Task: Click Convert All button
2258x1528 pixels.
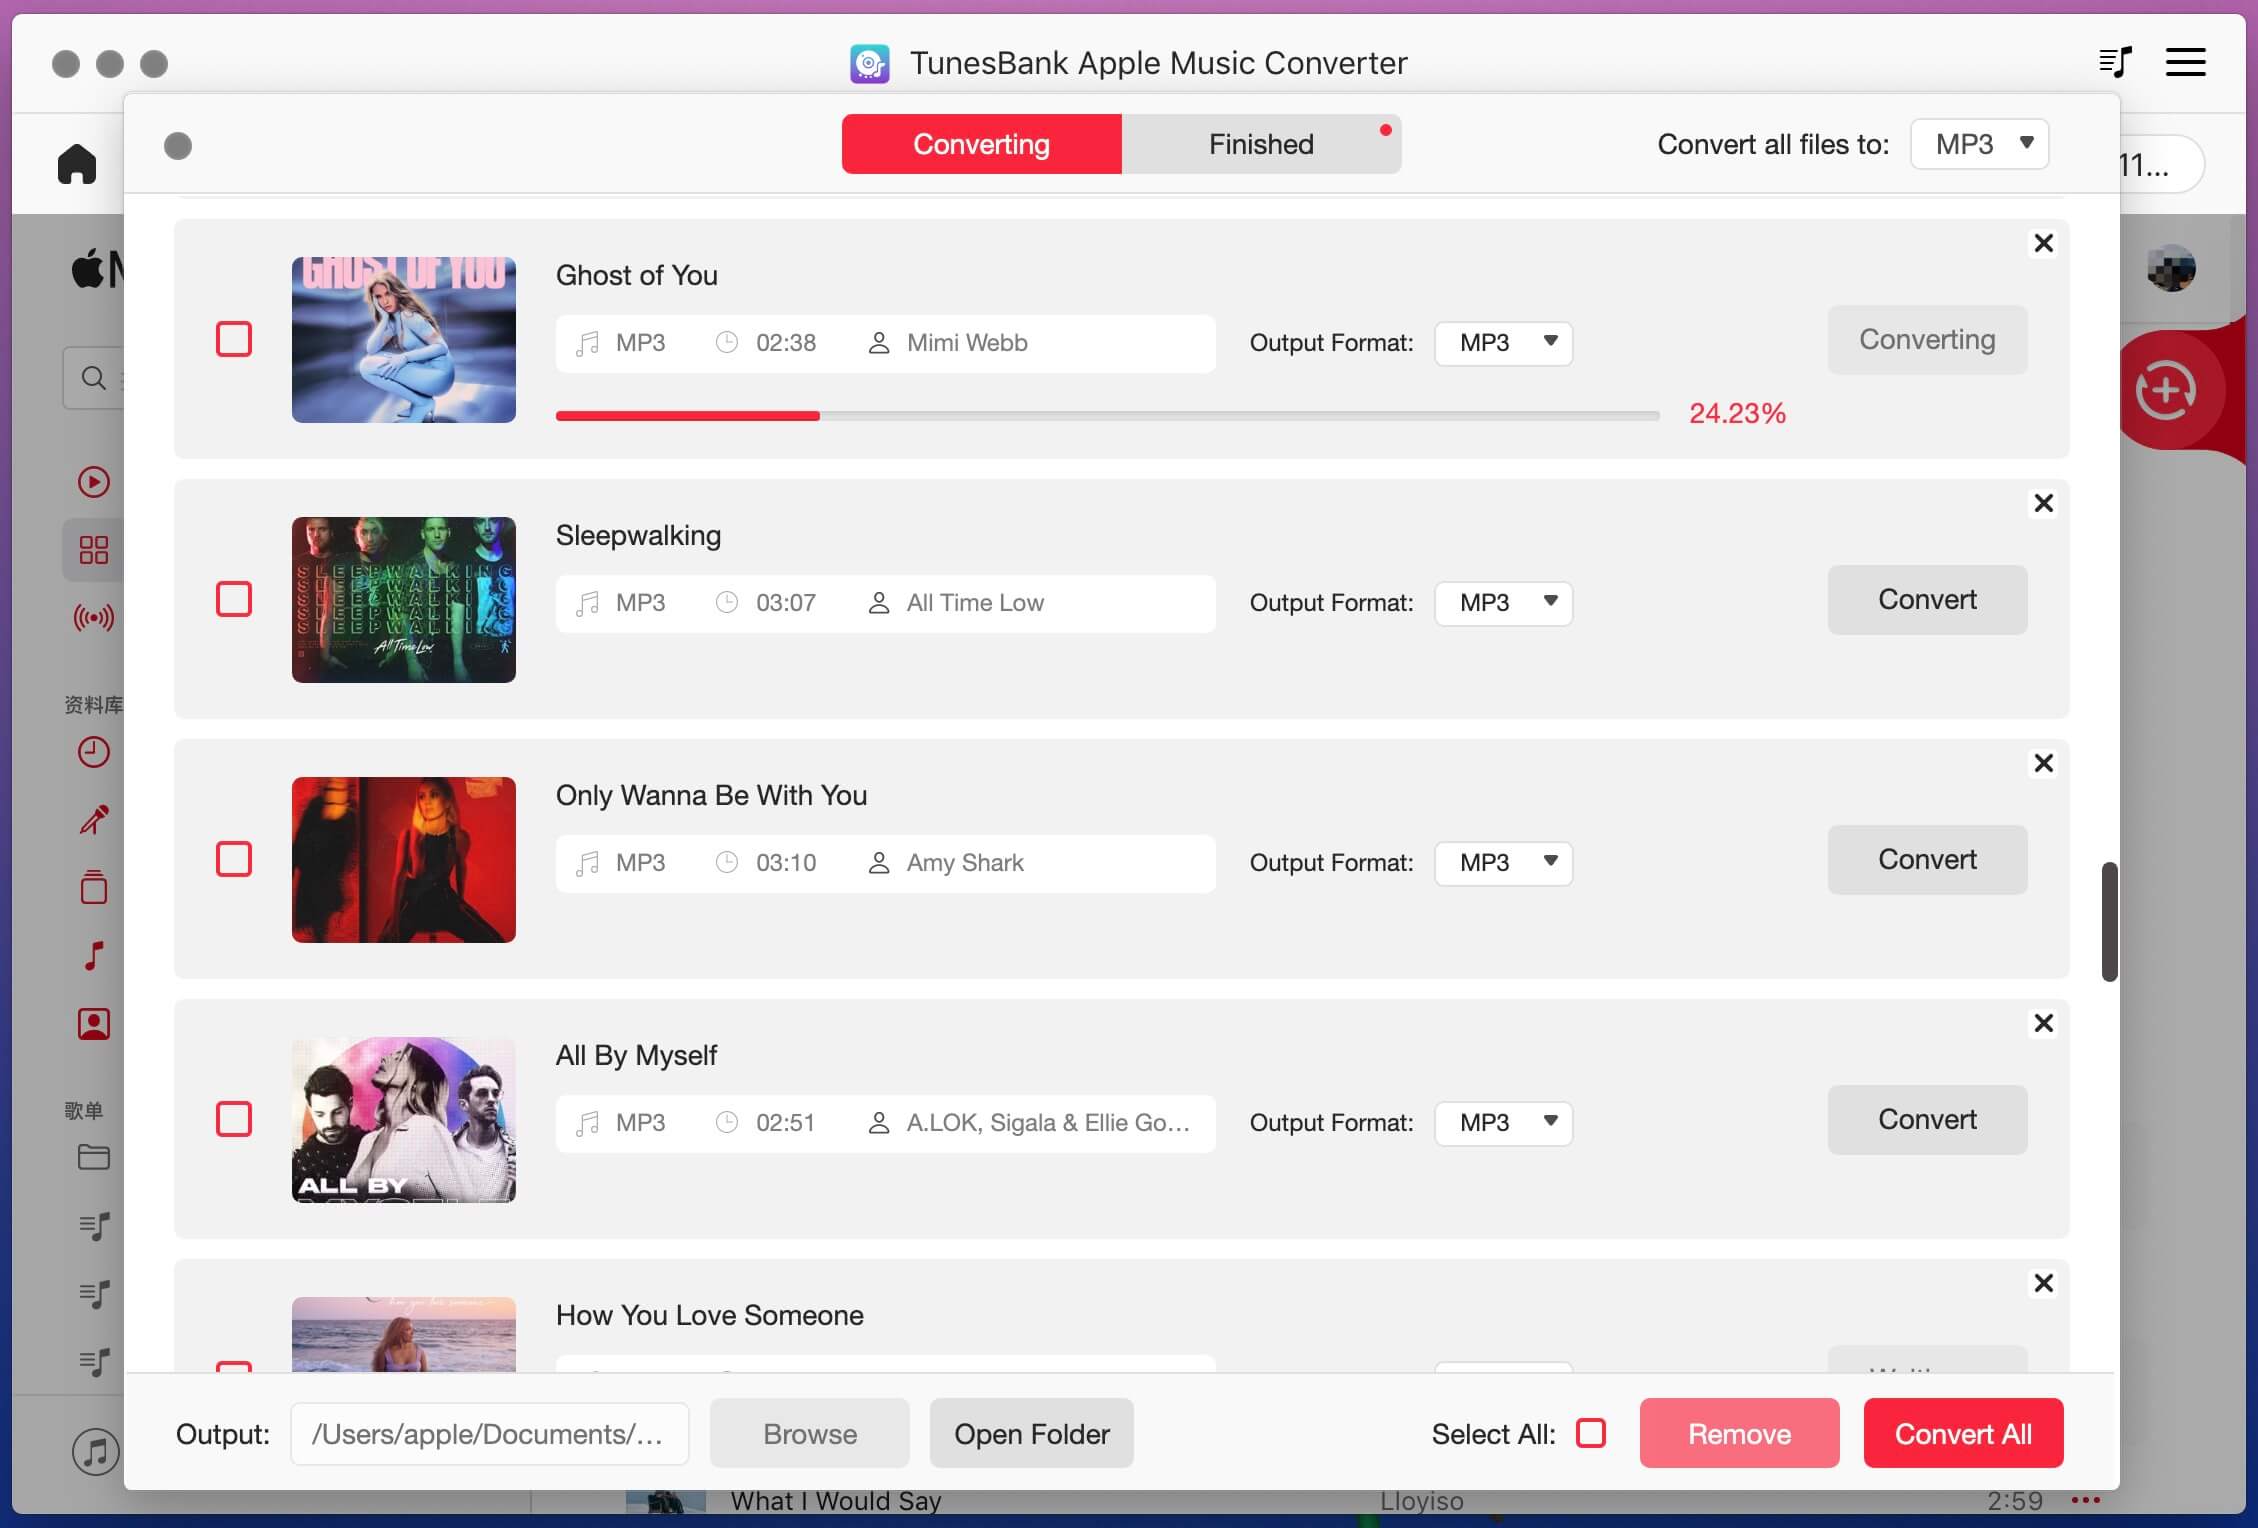Action: pos(1961,1432)
